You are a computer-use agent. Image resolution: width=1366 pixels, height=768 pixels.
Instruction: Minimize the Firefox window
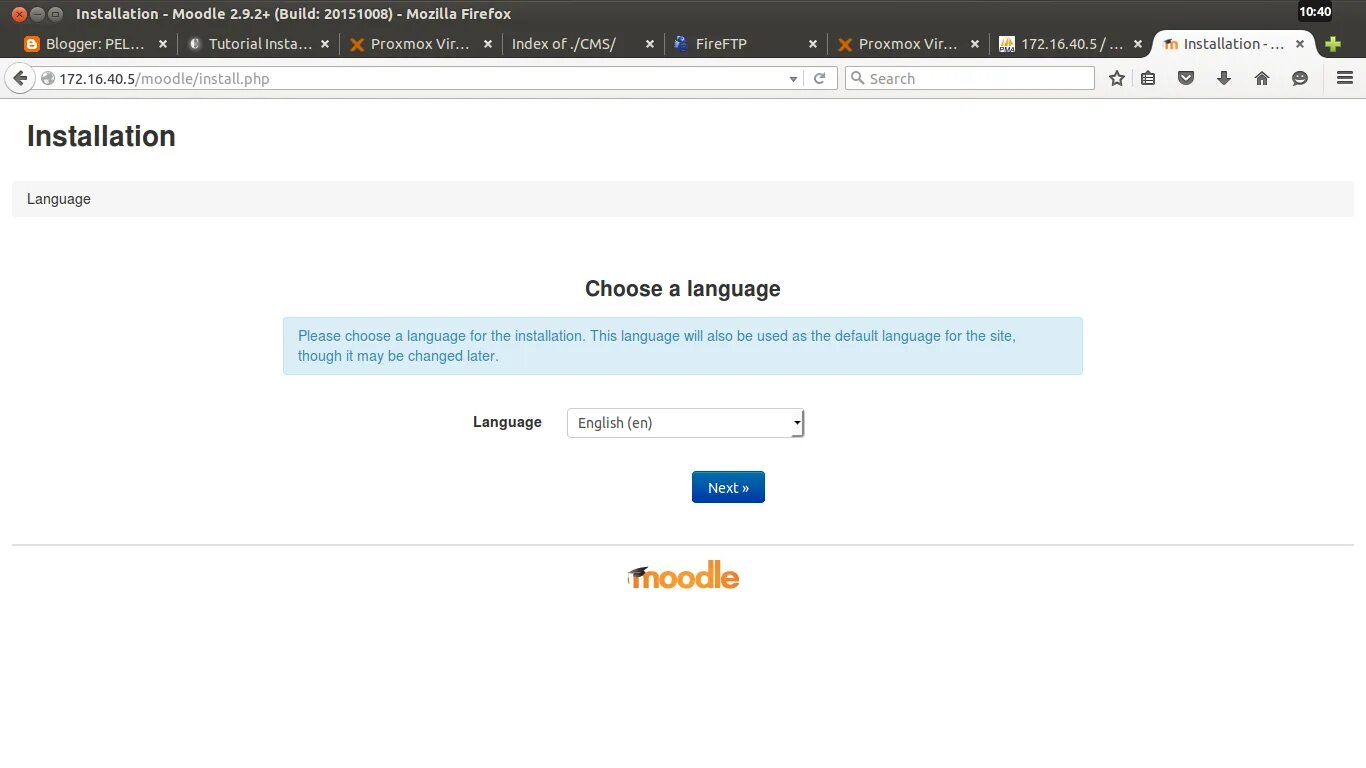pyautogui.click(x=37, y=14)
